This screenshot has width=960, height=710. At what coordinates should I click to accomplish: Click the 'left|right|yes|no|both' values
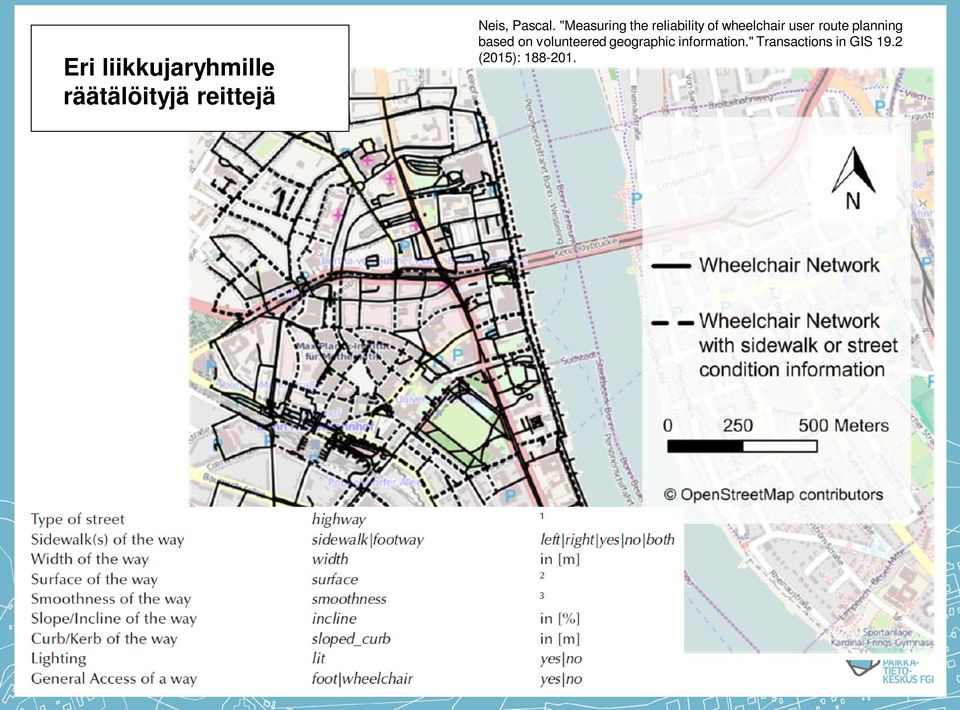[607, 539]
